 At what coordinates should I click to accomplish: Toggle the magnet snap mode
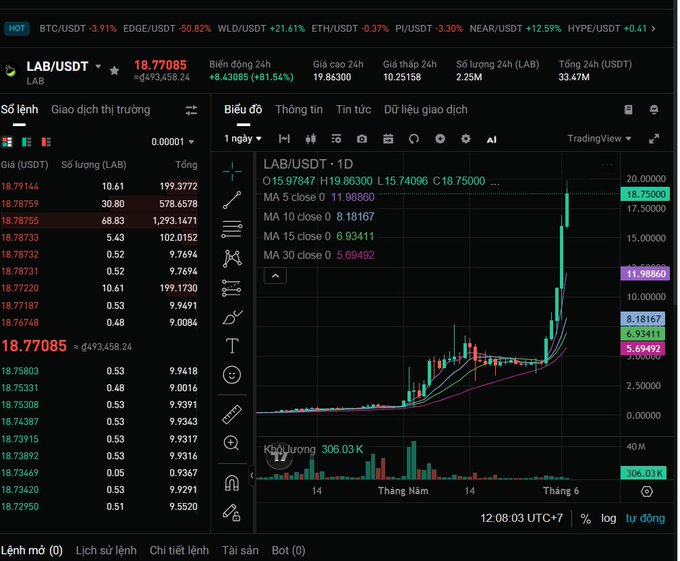coord(232,483)
